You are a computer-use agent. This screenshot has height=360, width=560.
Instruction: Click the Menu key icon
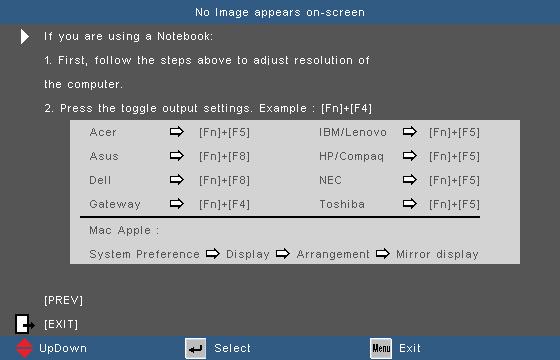381,349
